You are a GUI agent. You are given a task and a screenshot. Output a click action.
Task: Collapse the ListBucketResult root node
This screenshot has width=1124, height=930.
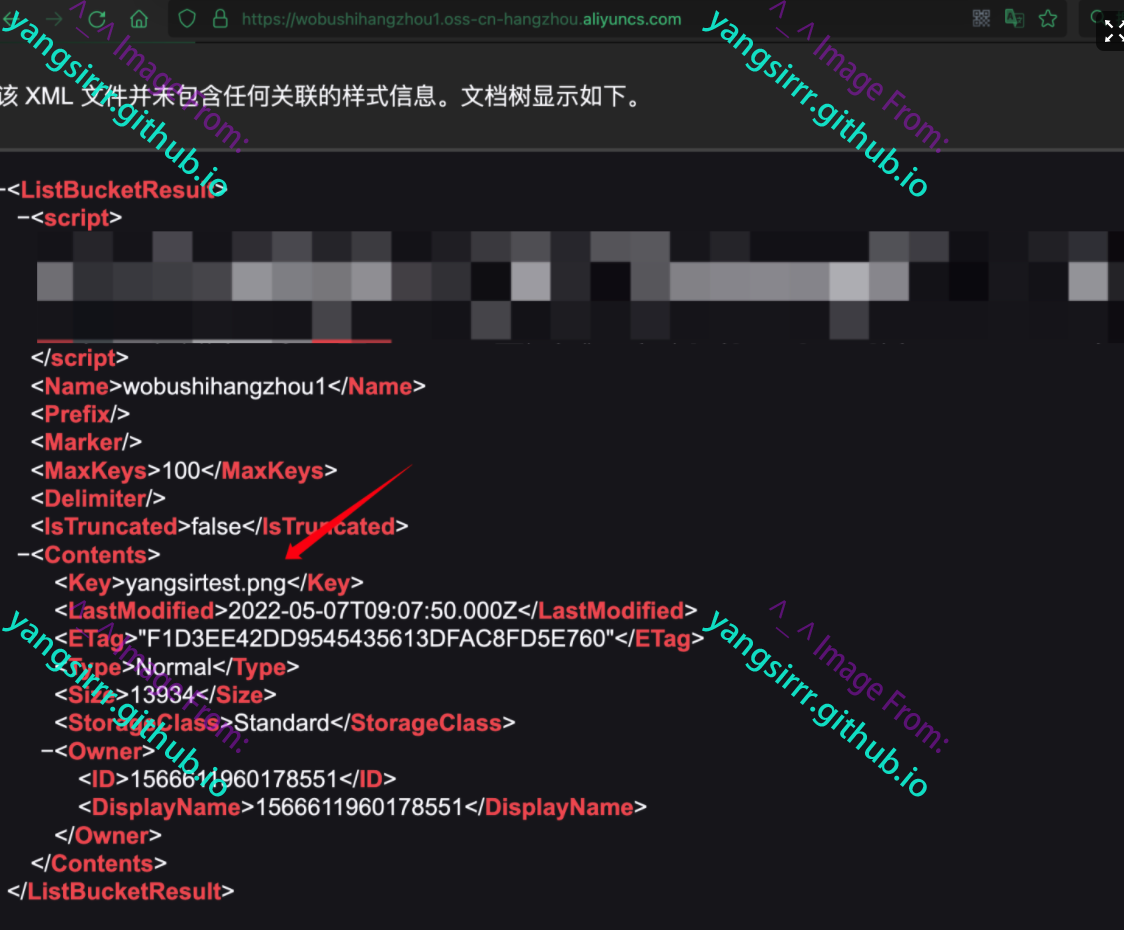[x=2, y=190]
